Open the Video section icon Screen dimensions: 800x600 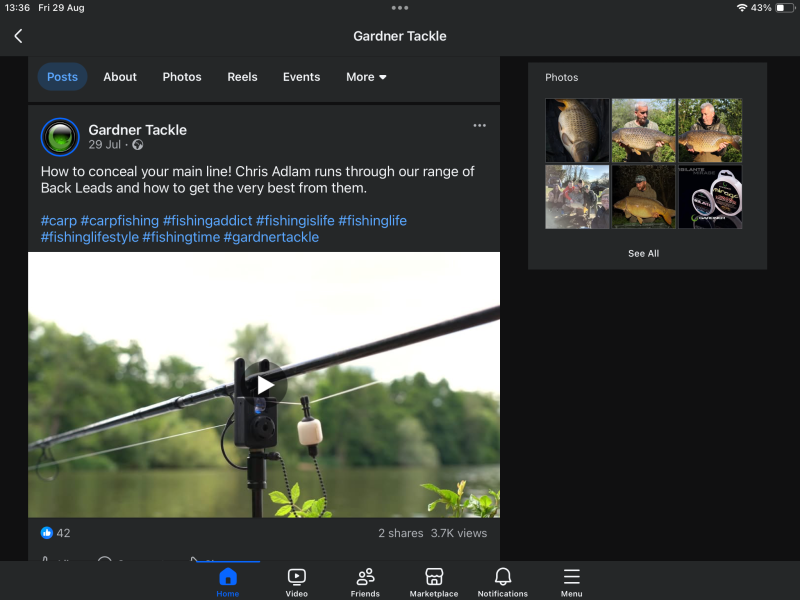297,581
